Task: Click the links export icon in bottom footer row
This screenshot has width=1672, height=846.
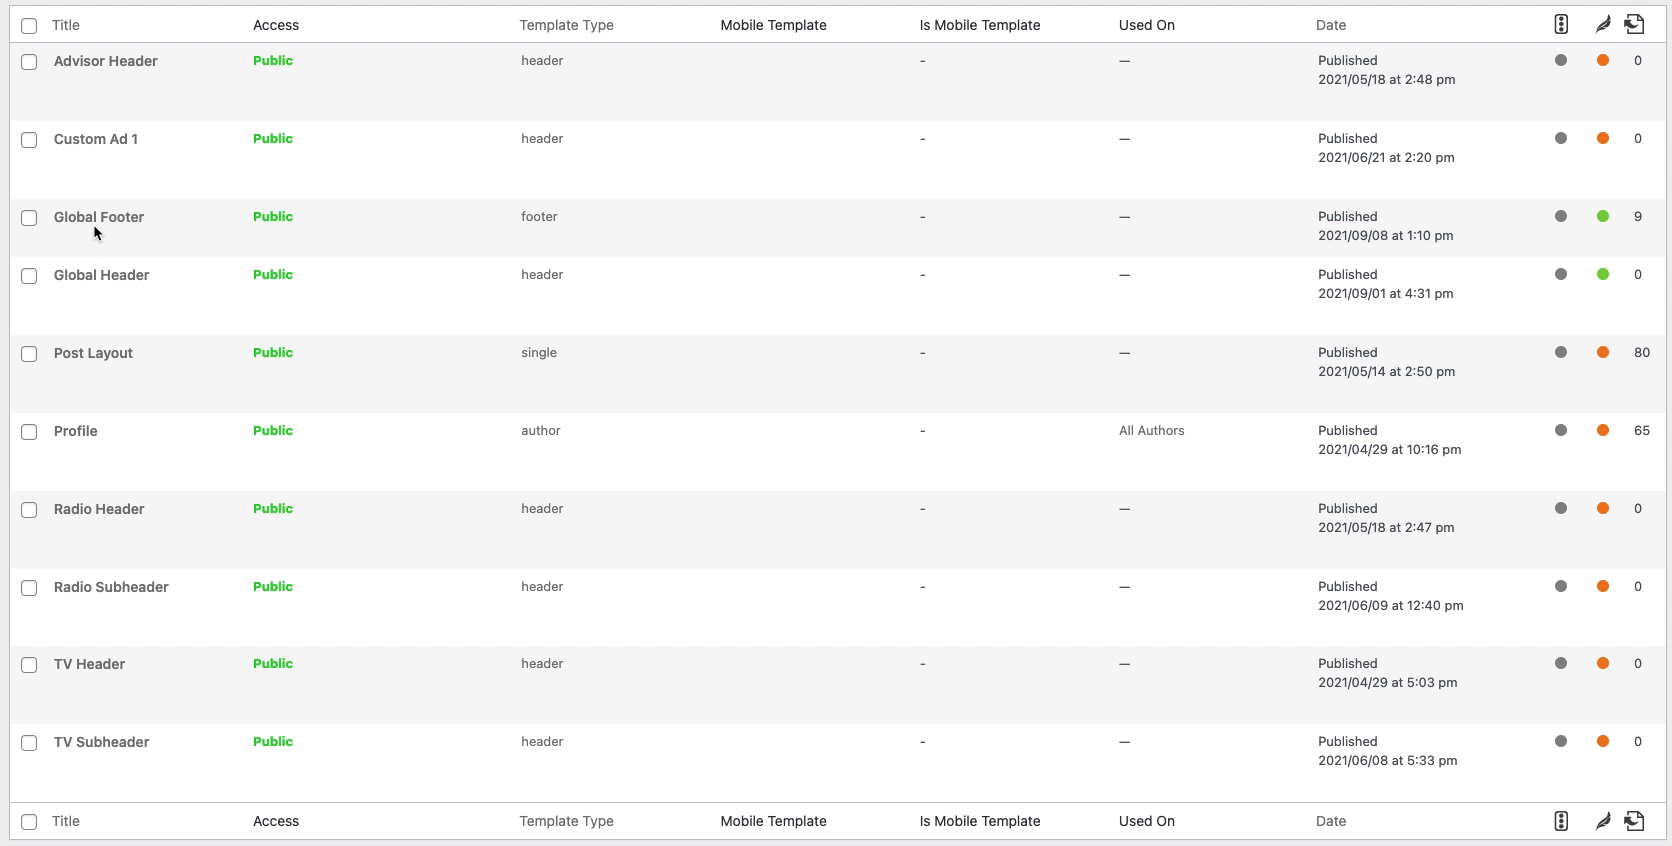Action: [x=1634, y=821]
